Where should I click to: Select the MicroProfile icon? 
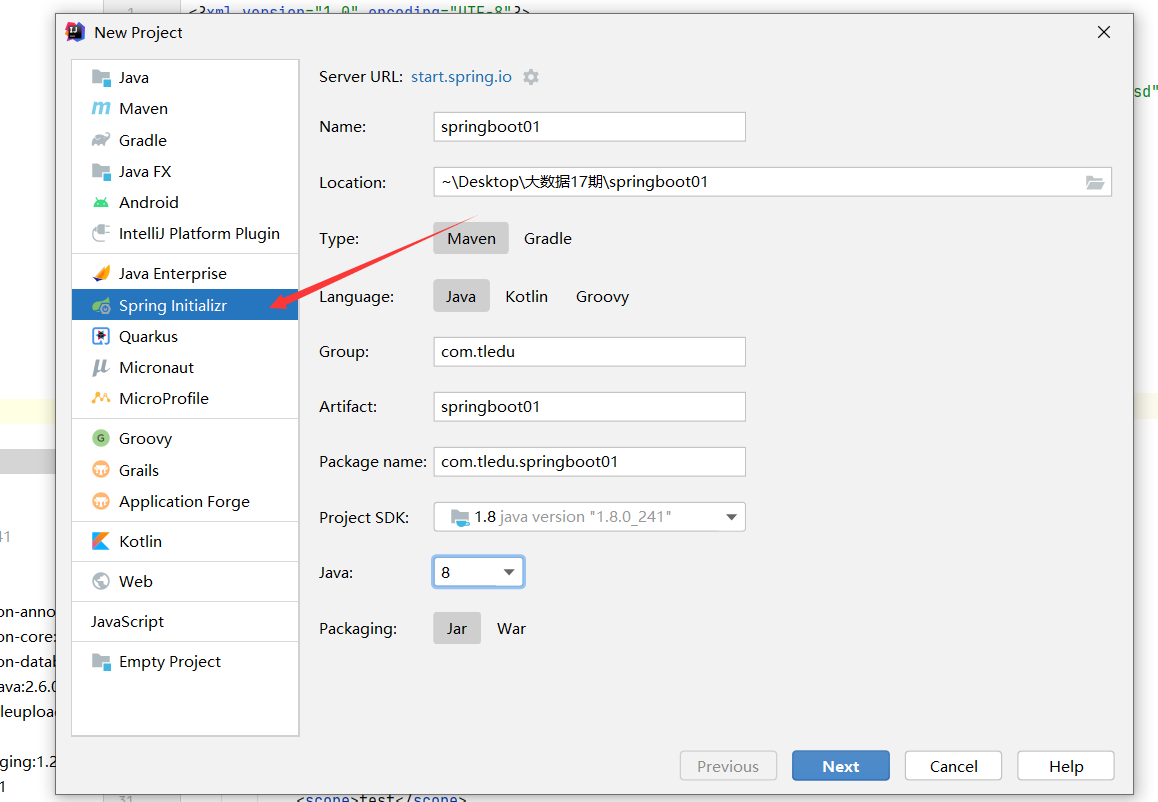[x=101, y=399]
